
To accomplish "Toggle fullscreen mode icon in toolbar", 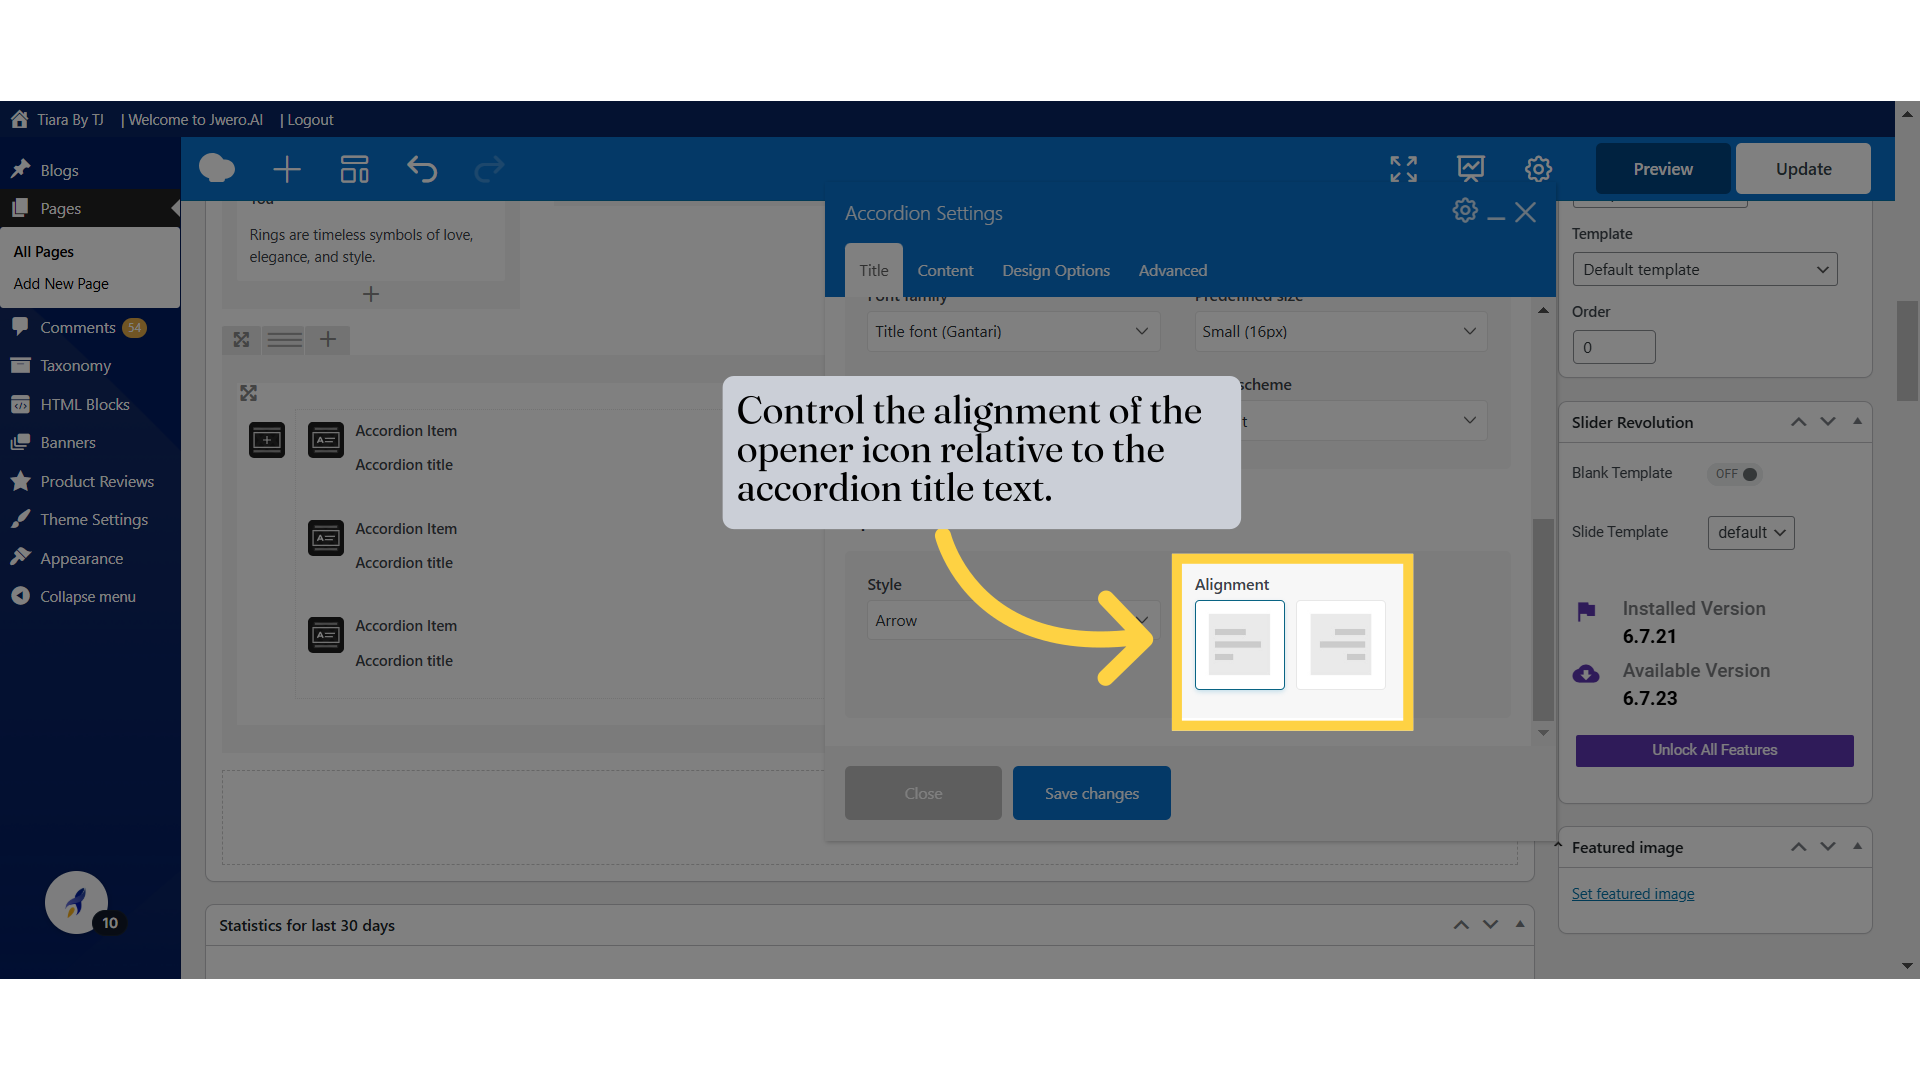I will 1403,169.
